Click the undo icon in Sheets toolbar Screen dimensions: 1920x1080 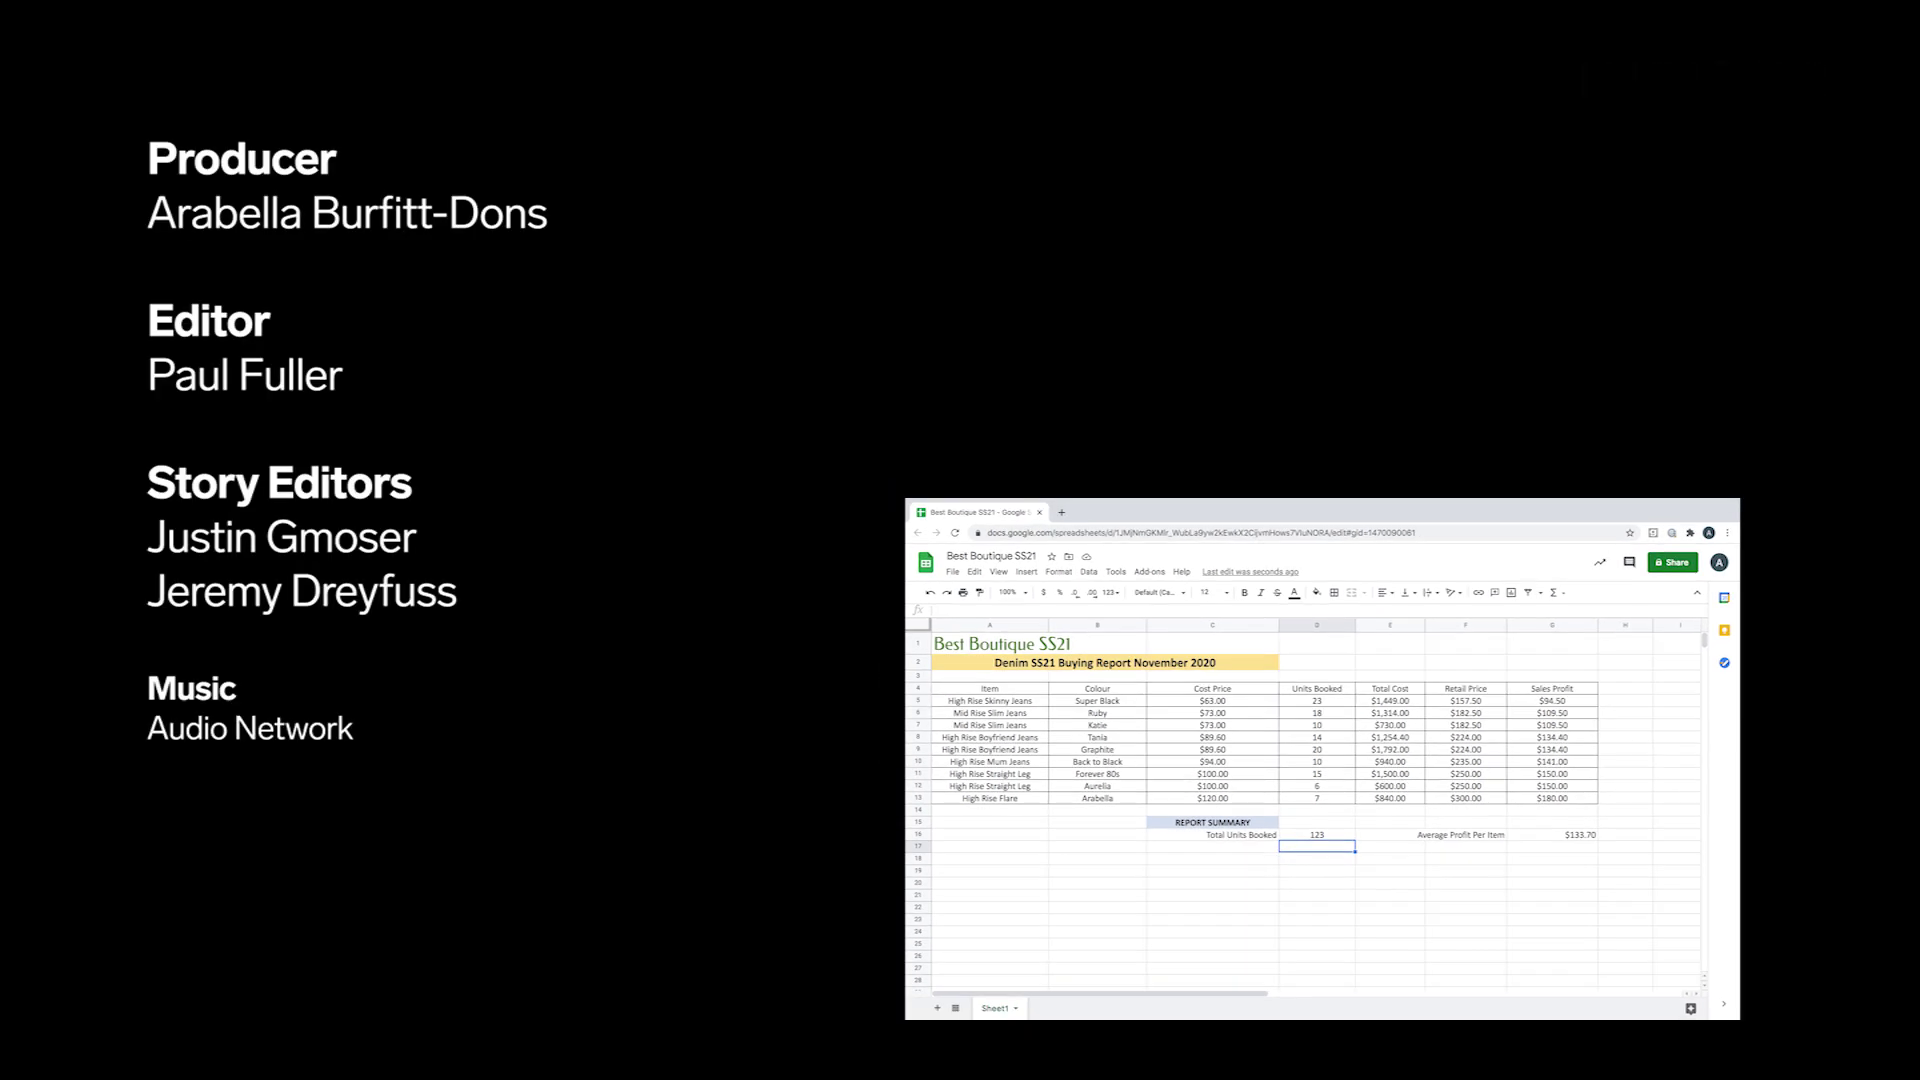[930, 593]
